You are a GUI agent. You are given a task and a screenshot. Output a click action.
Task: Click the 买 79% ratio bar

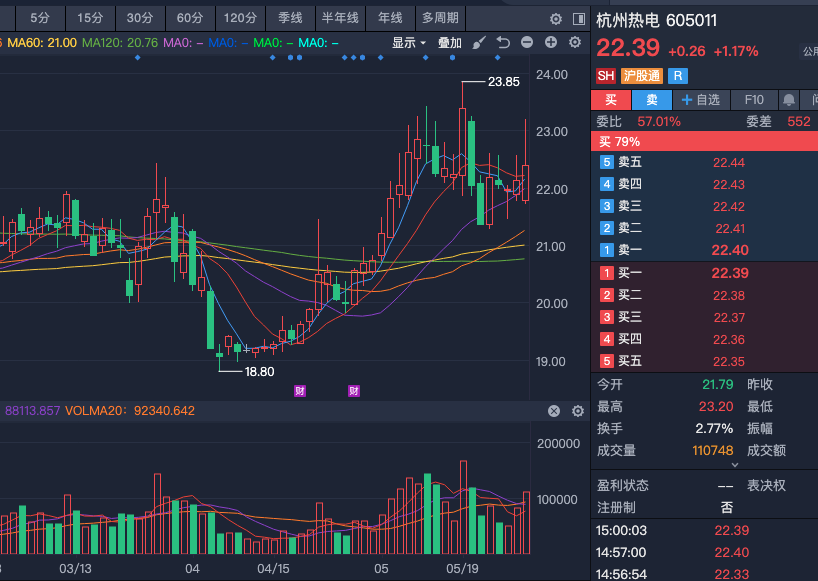[704, 141]
